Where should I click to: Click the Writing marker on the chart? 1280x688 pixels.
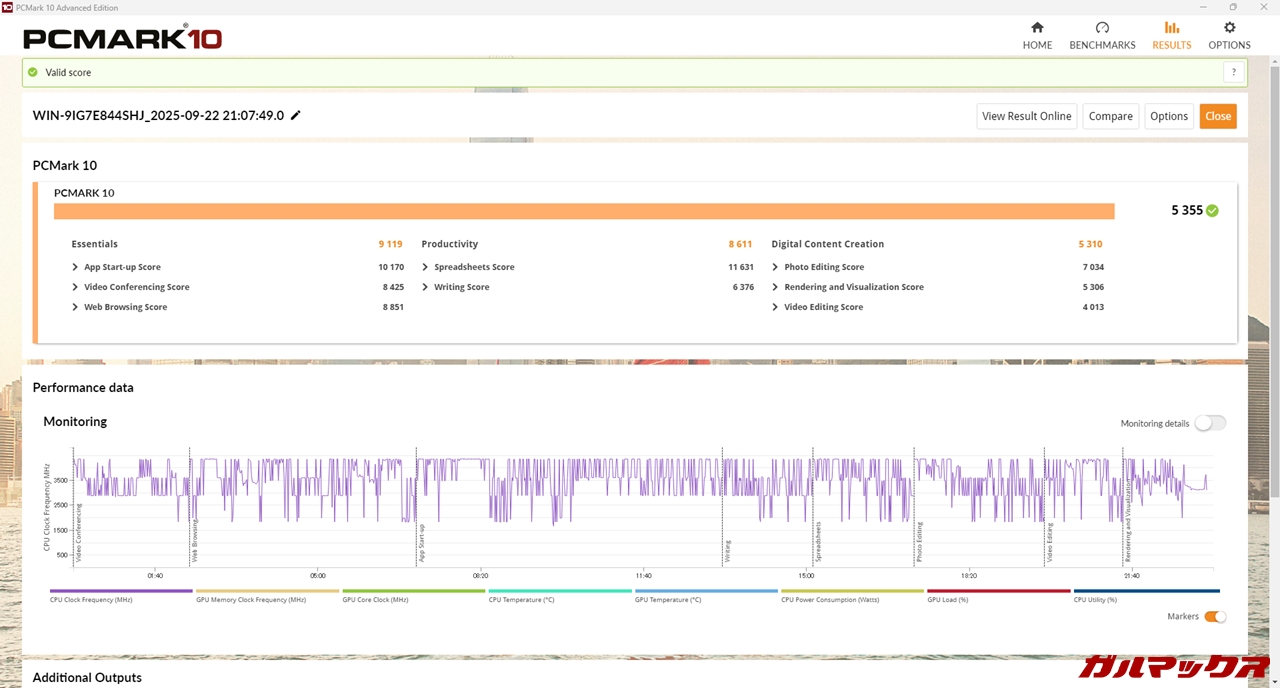click(x=727, y=552)
